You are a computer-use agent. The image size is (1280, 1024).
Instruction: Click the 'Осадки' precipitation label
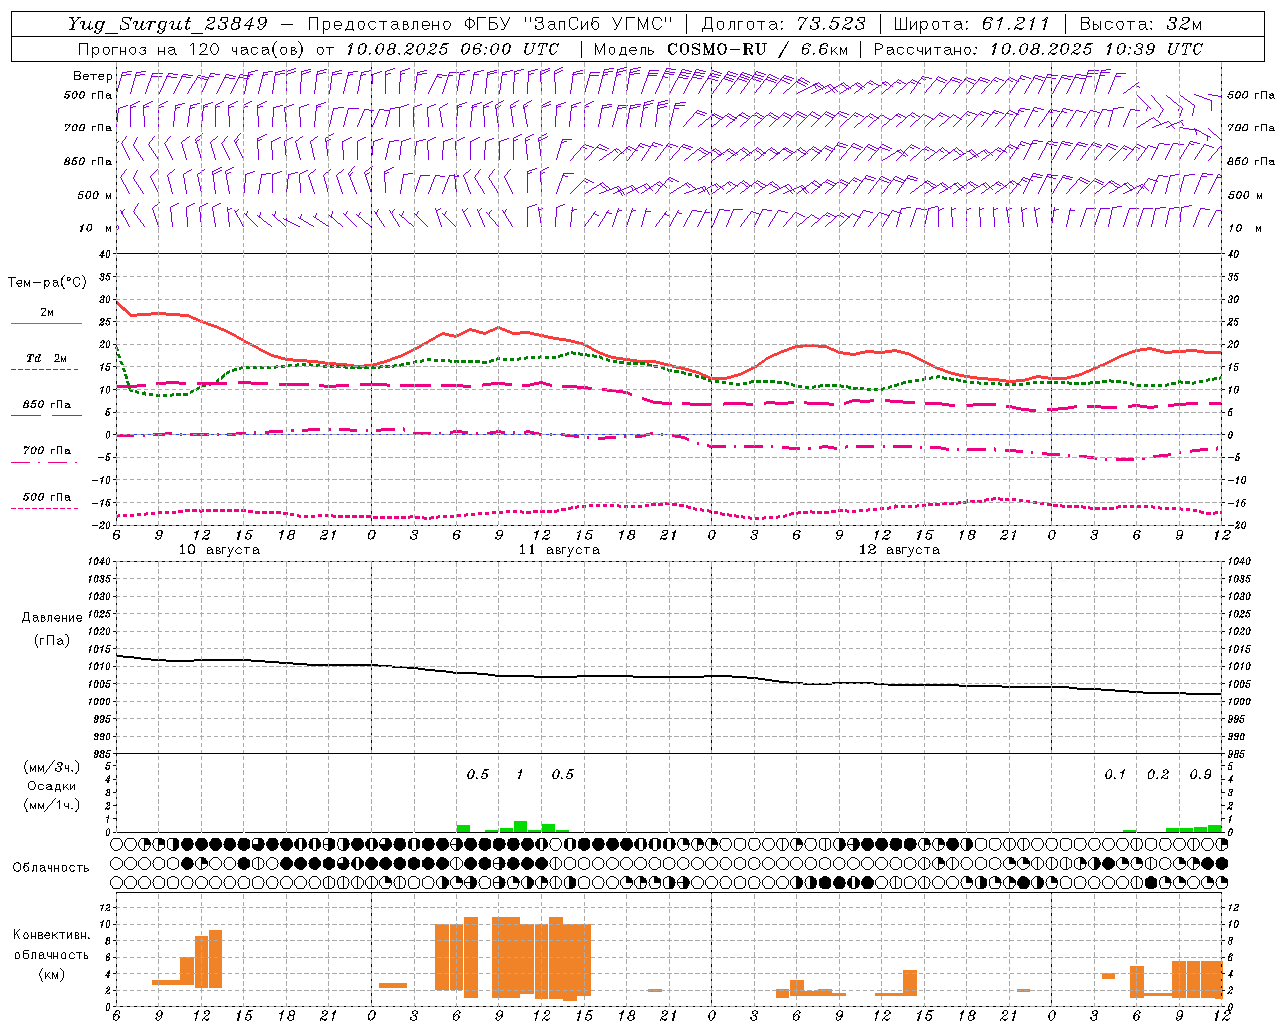pos(51,786)
